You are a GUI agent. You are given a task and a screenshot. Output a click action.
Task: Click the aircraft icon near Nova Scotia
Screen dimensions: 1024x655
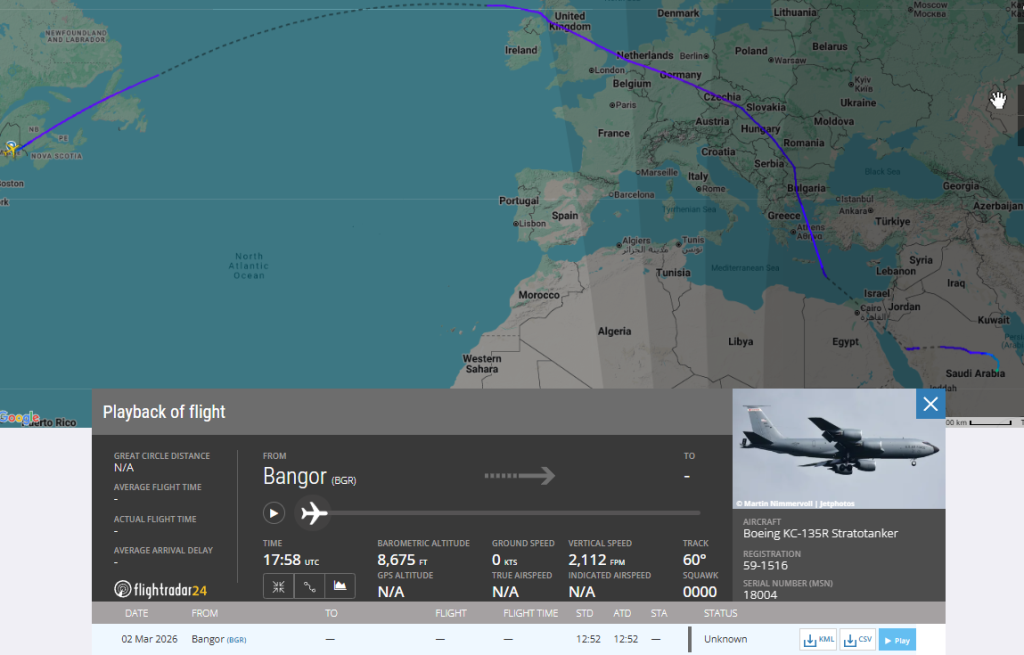11,149
